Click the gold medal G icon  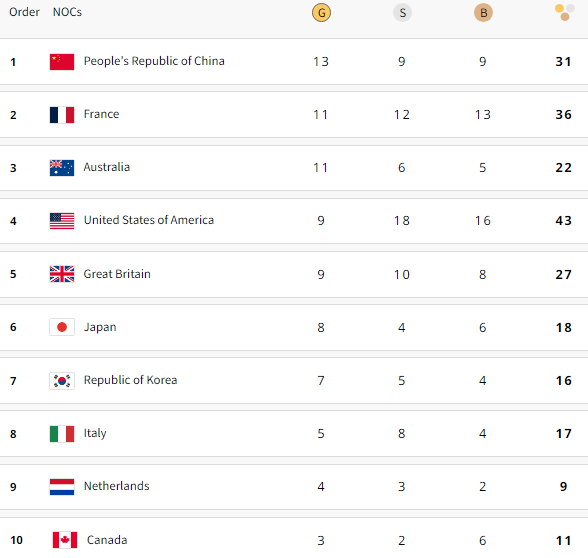coord(321,13)
